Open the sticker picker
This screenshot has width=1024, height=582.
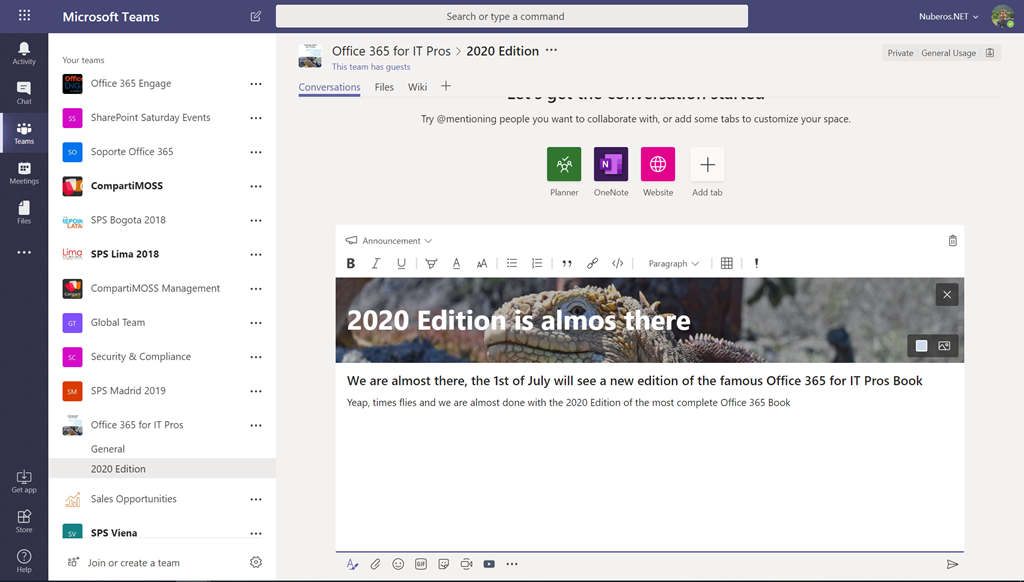443,564
